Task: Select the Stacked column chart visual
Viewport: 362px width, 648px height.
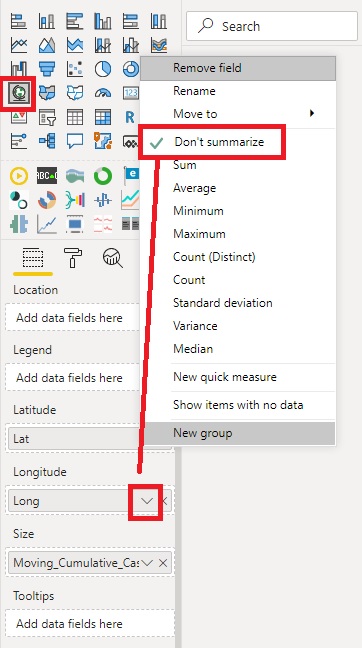Action: [47, 21]
